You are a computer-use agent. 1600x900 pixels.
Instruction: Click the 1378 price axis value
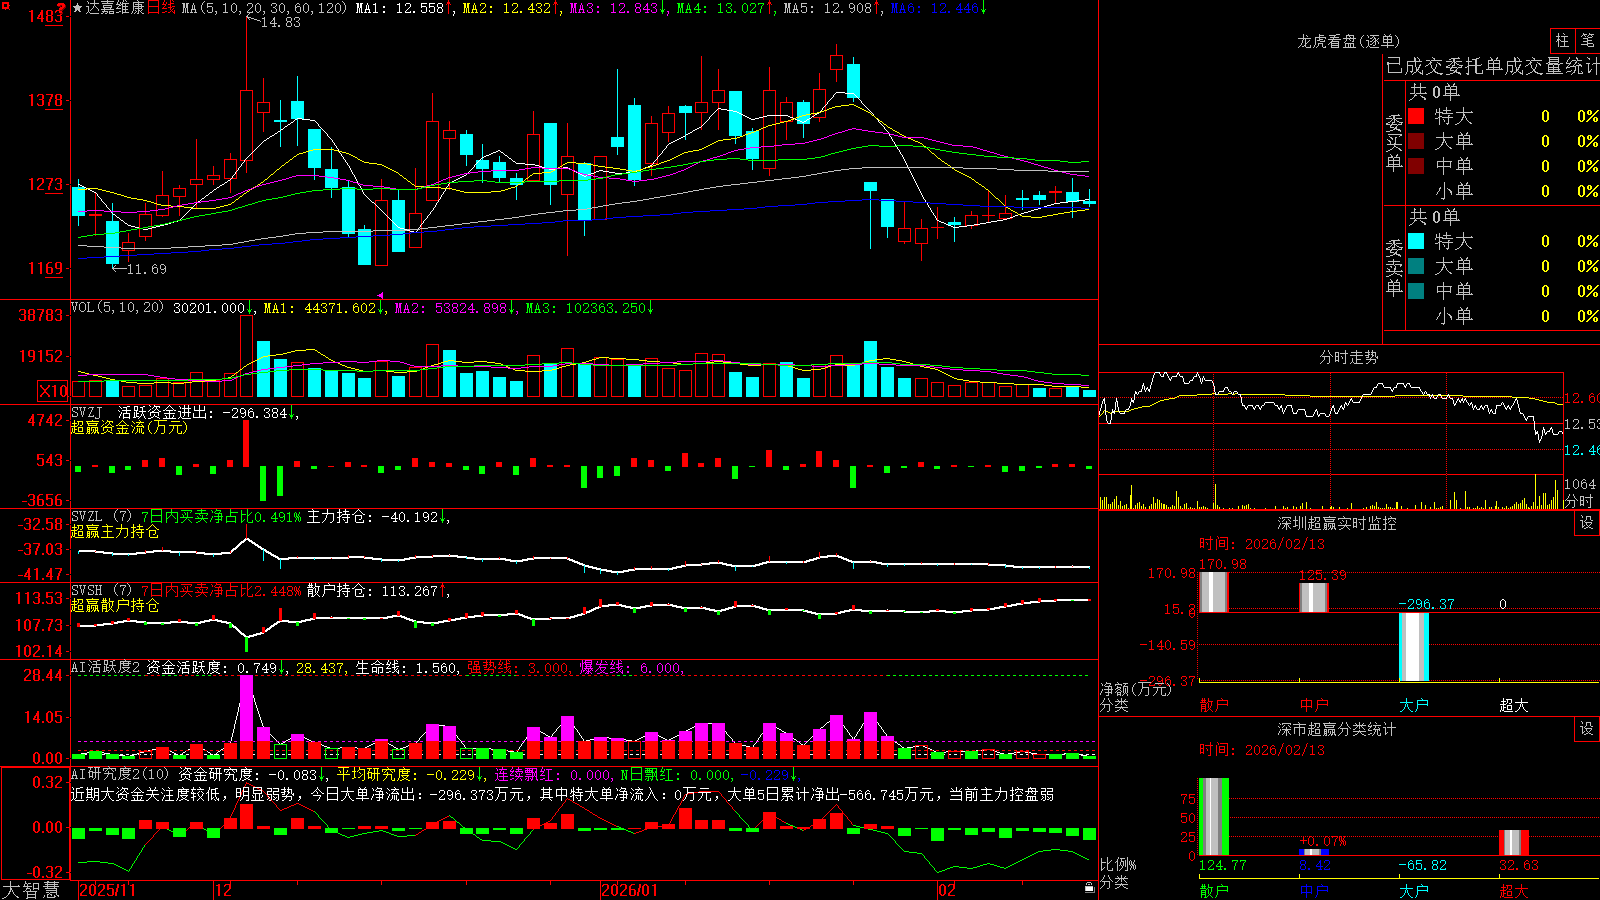click(45, 100)
